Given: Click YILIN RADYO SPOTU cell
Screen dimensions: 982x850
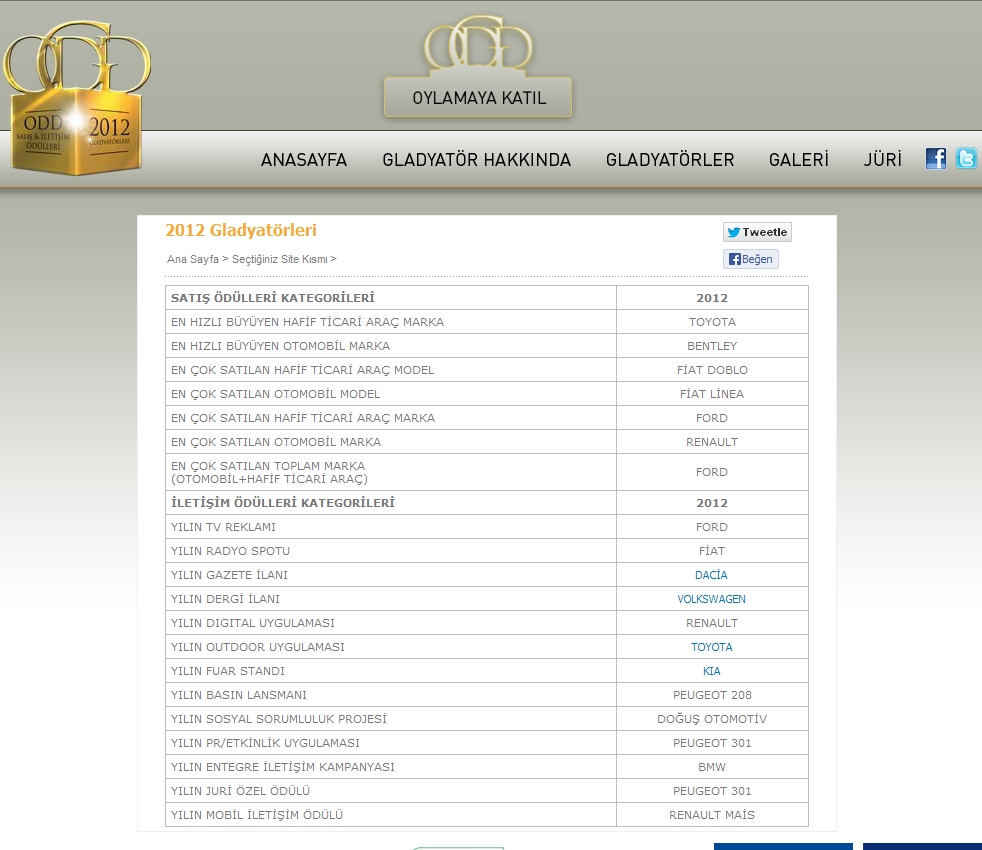Looking at the screenshot, I should point(391,551).
